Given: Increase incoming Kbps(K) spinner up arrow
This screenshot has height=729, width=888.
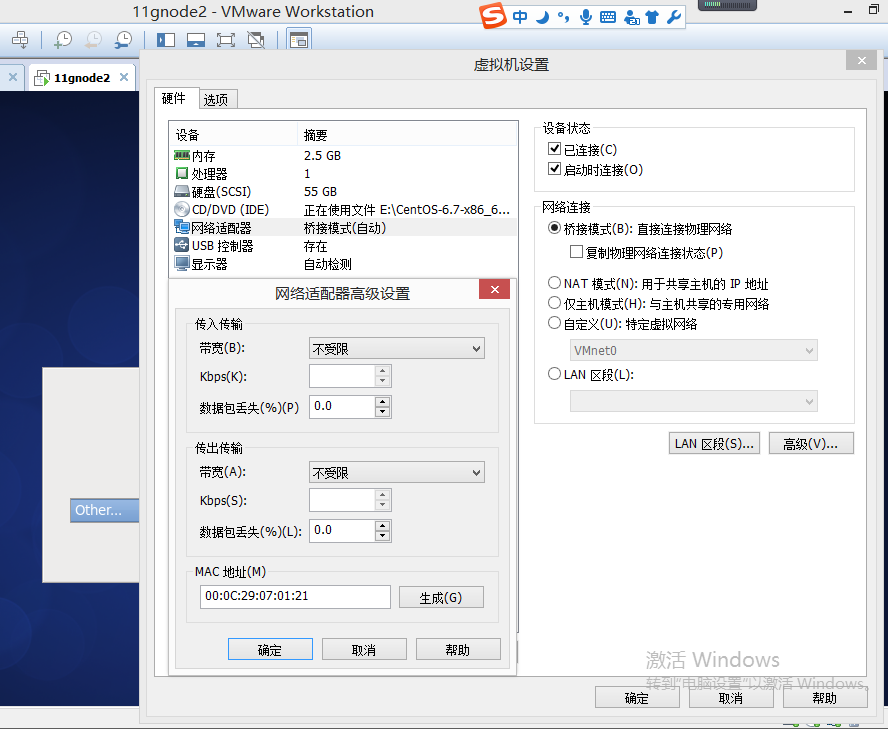Looking at the screenshot, I should (x=383, y=371).
